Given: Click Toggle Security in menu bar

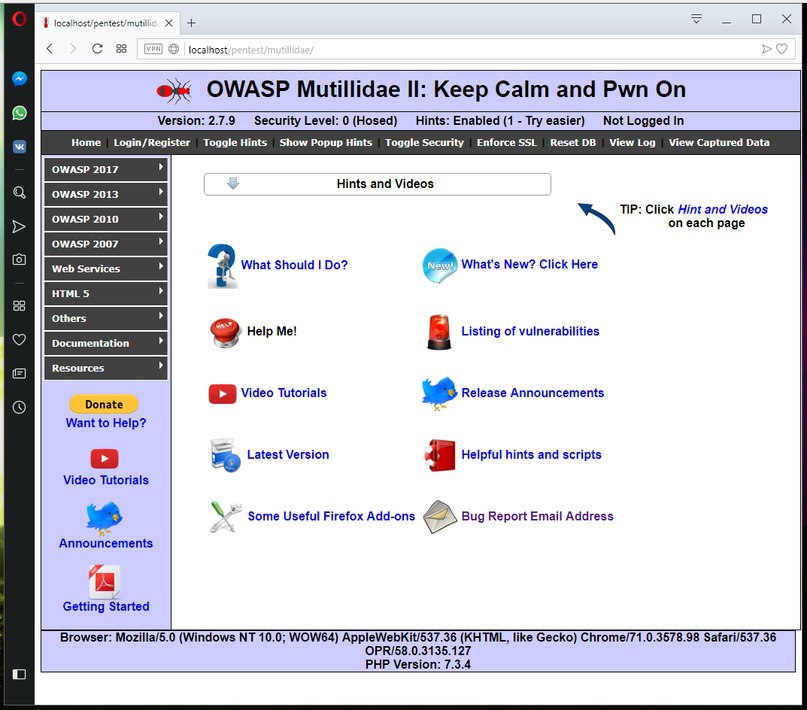Looking at the screenshot, I should tap(425, 143).
